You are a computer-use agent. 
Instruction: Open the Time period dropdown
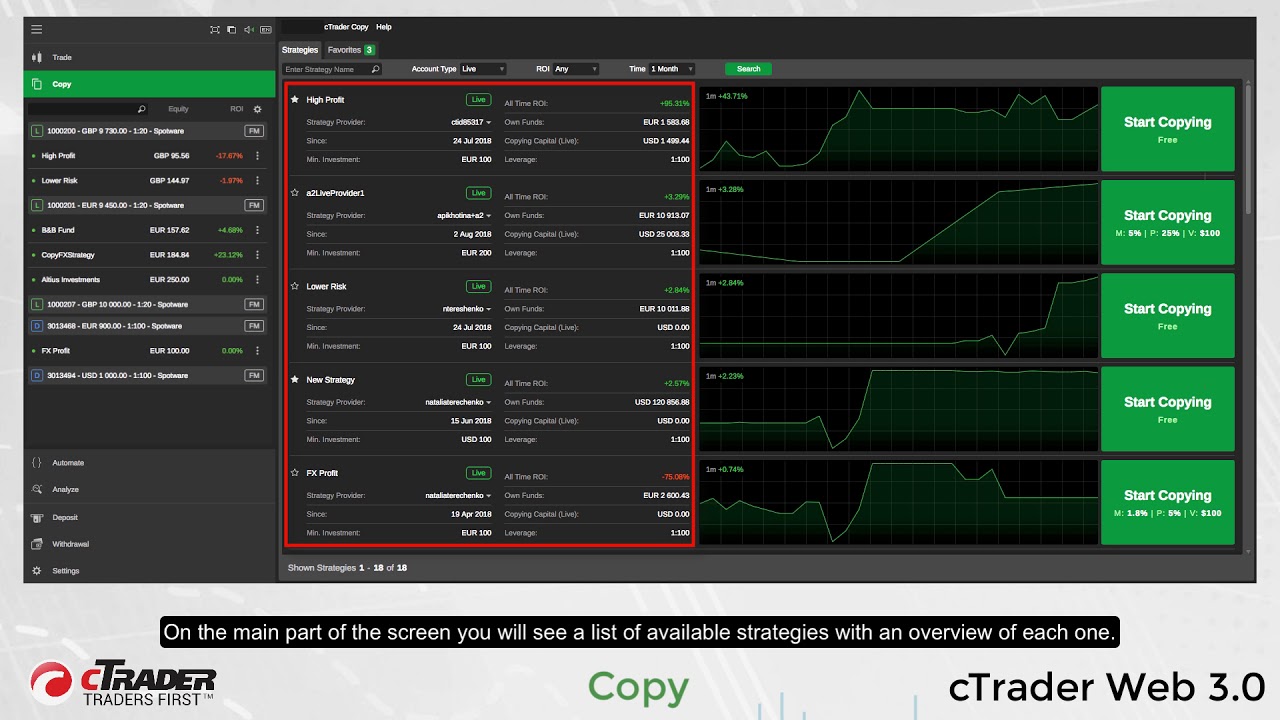pyautogui.click(x=671, y=69)
